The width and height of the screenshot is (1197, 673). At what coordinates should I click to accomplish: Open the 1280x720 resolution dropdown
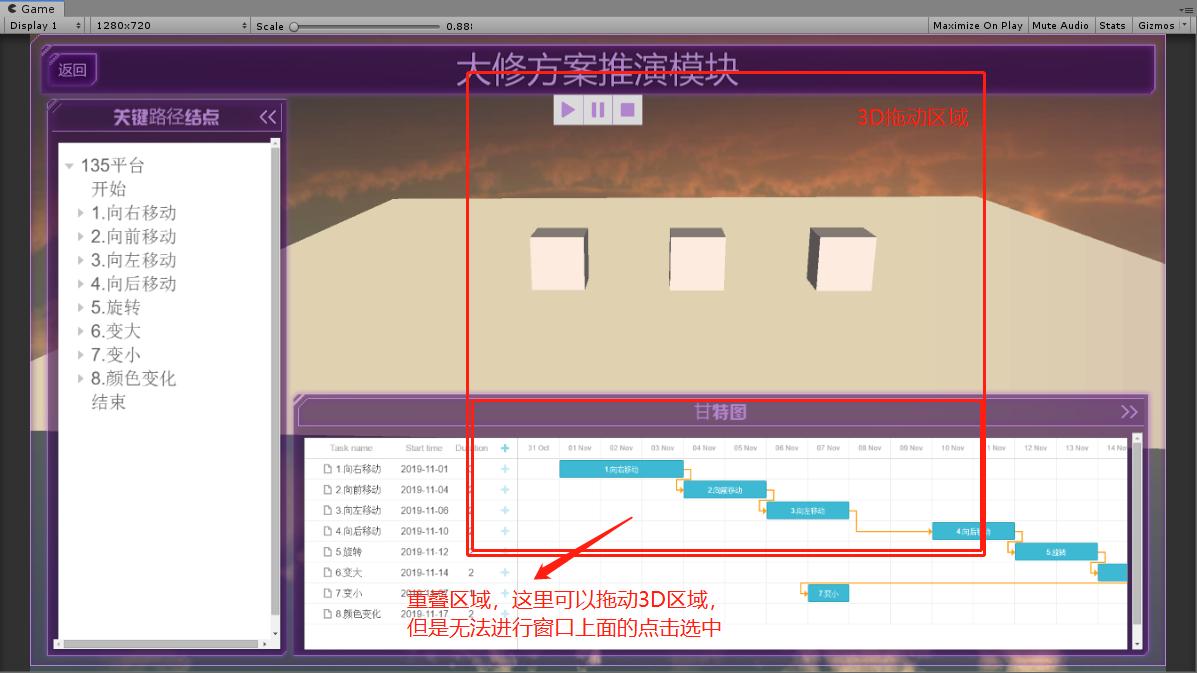click(170, 25)
